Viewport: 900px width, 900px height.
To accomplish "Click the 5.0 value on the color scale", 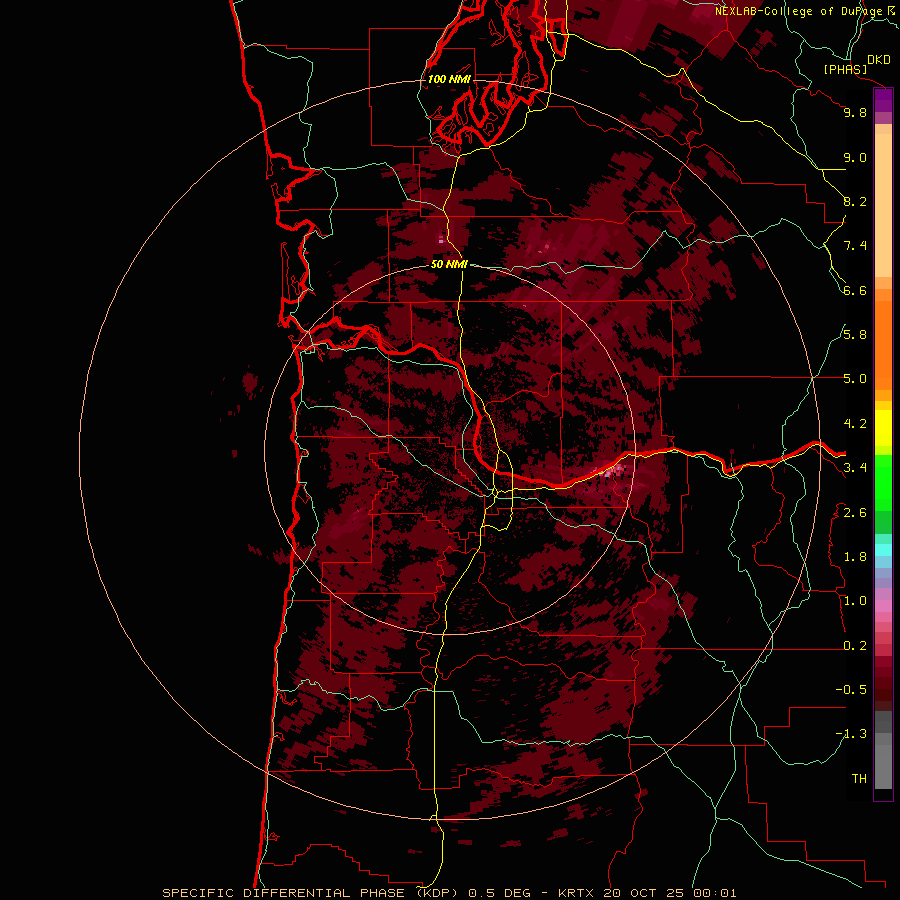I will [855, 379].
